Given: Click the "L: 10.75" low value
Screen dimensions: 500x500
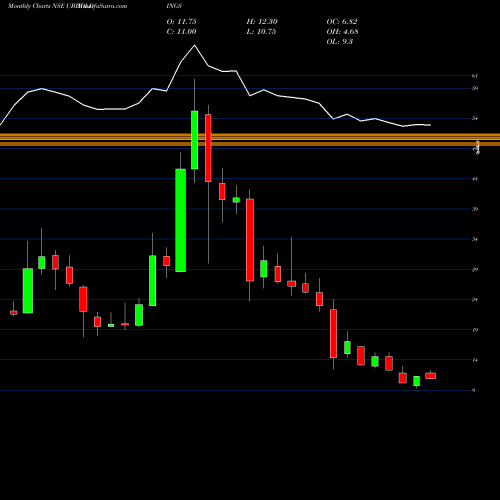Looking at the screenshot, I should click(261, 32).
